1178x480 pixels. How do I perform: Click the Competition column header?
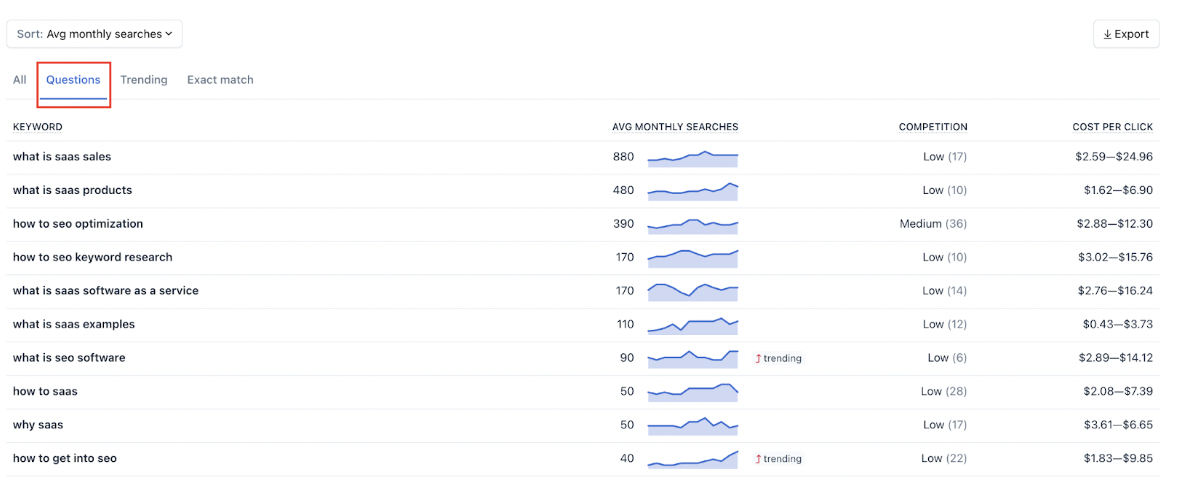[x=933, y=127]
